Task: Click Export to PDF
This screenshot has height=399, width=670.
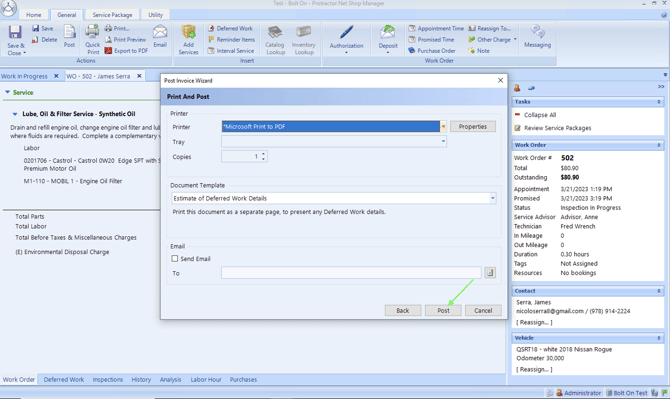Action: point(126,50)
